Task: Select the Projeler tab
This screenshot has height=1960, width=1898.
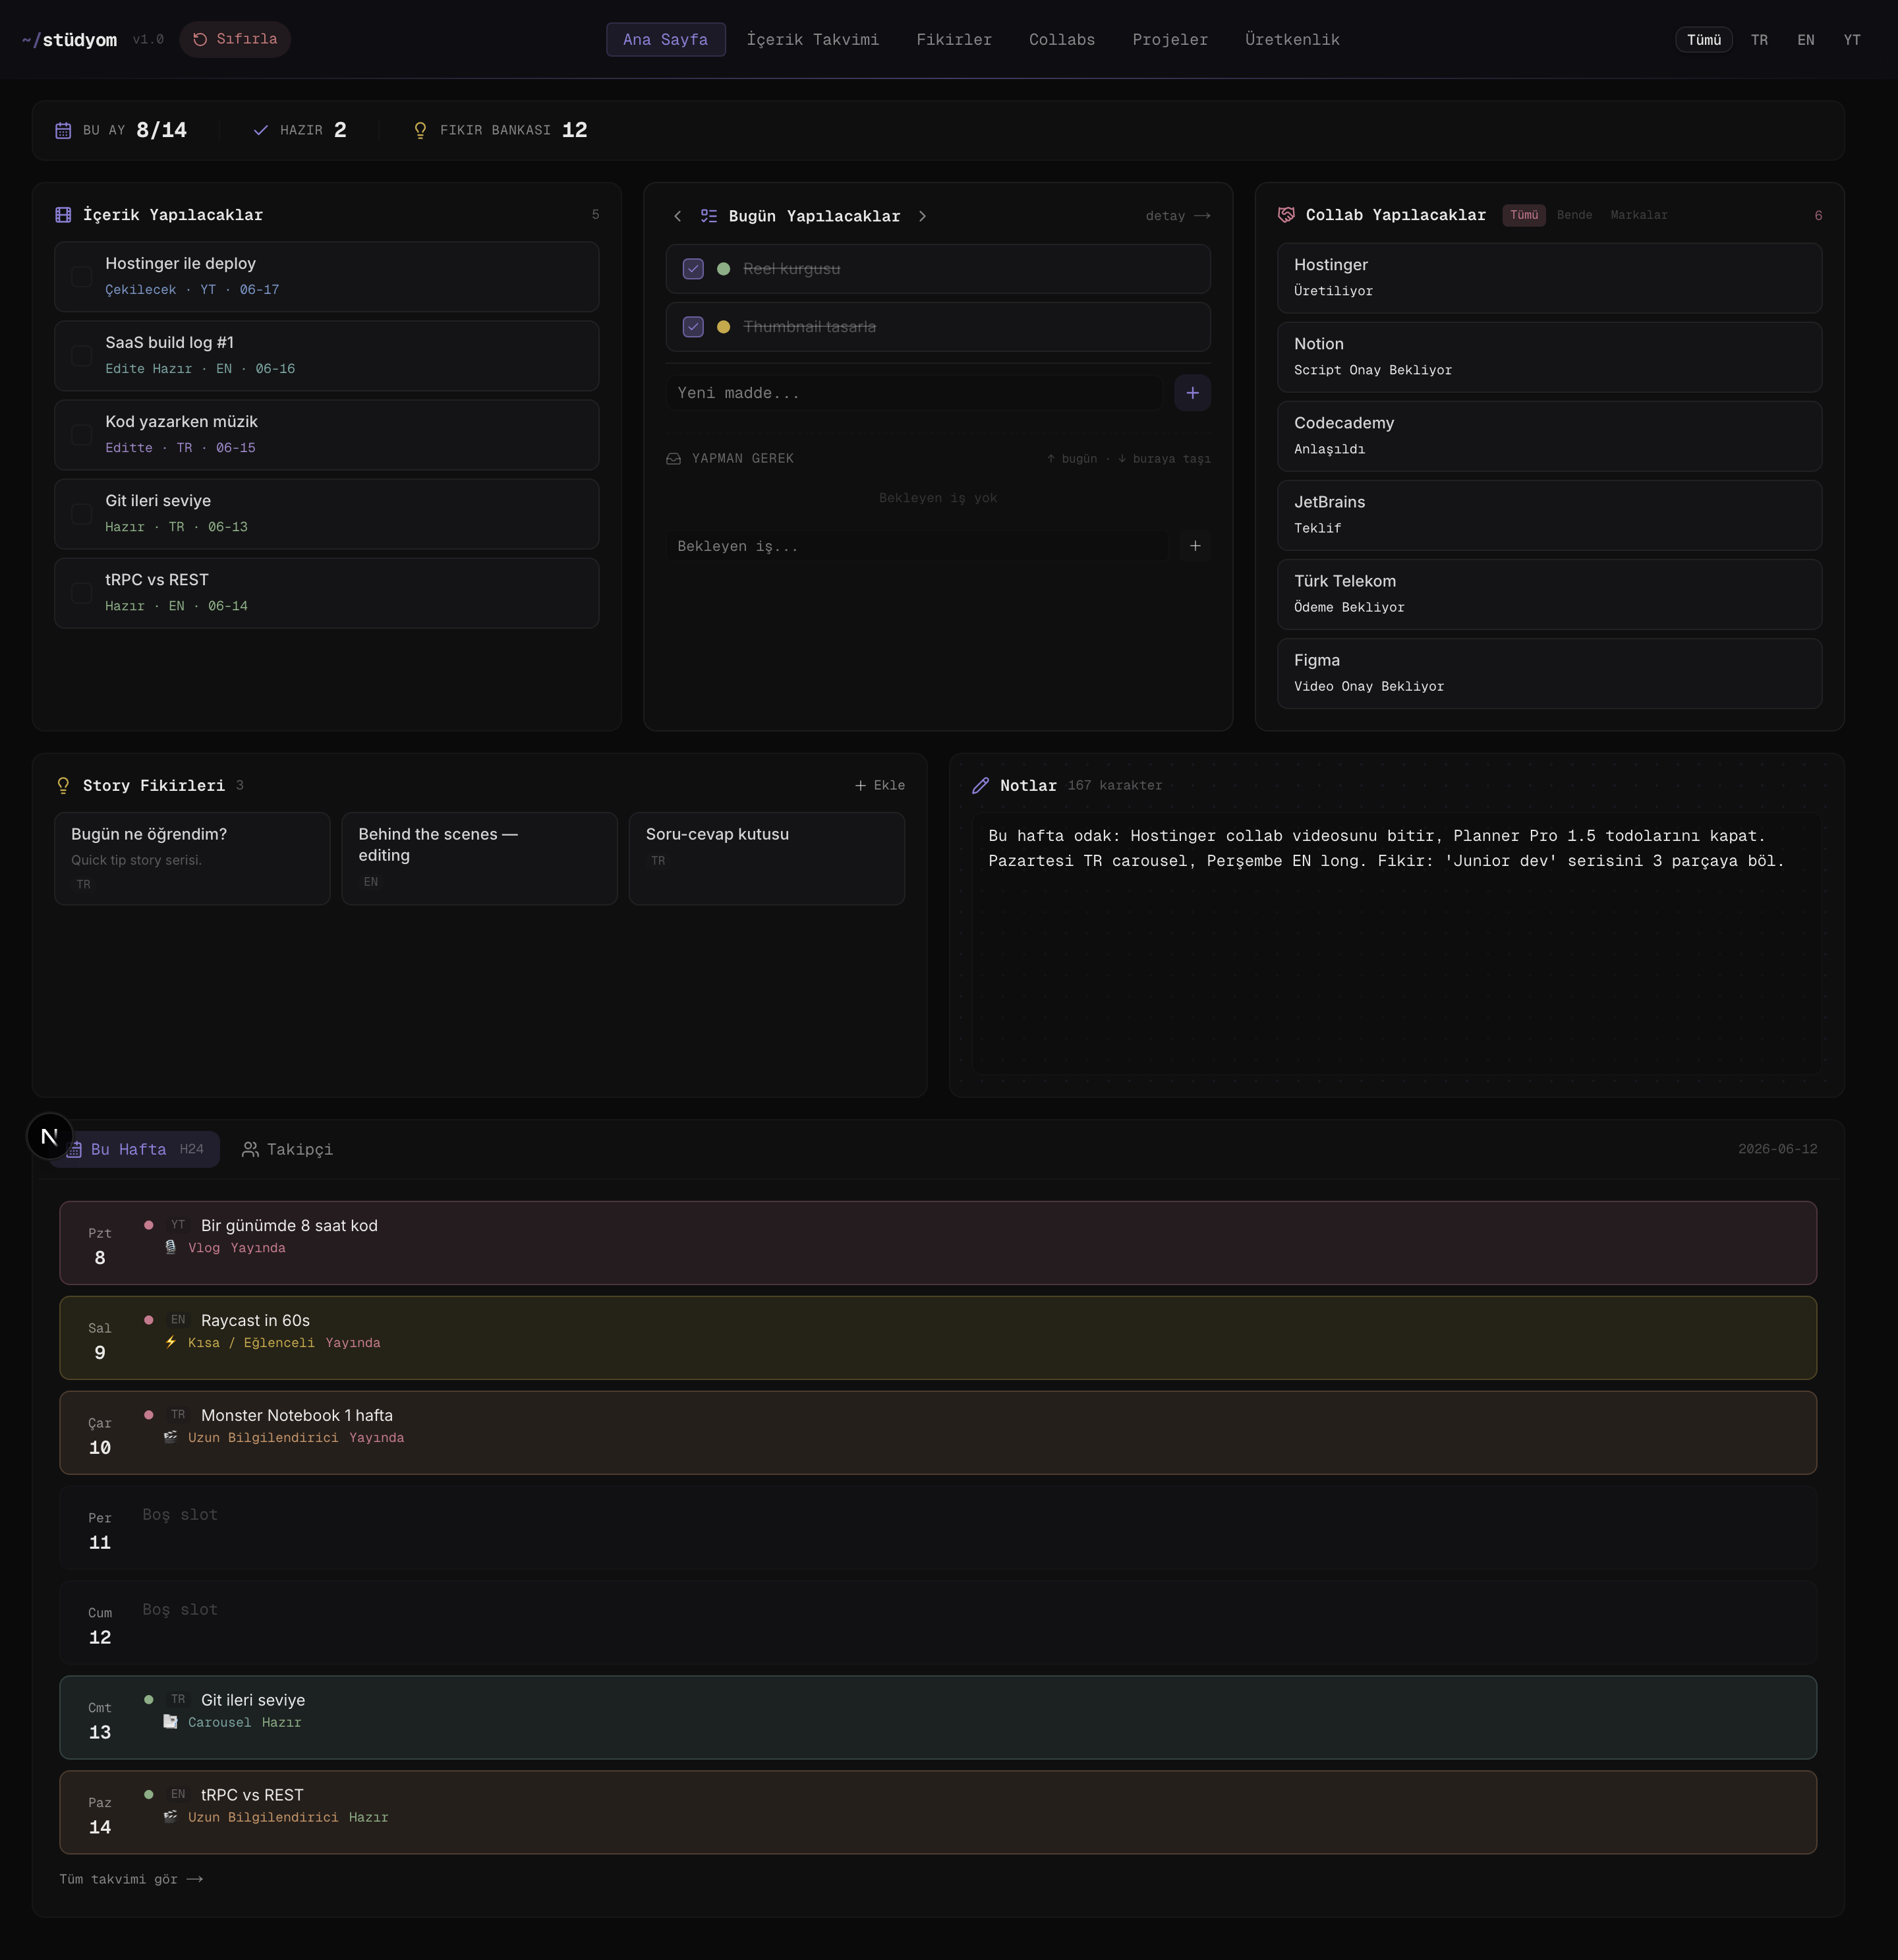Action: coord(1169,40)
